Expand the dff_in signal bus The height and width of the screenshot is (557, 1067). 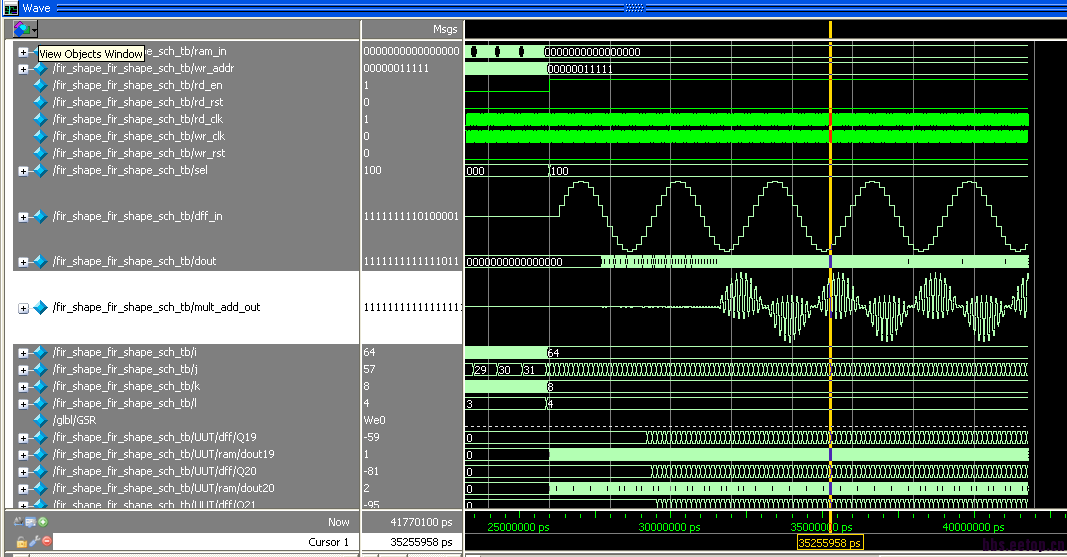(23, 216)
